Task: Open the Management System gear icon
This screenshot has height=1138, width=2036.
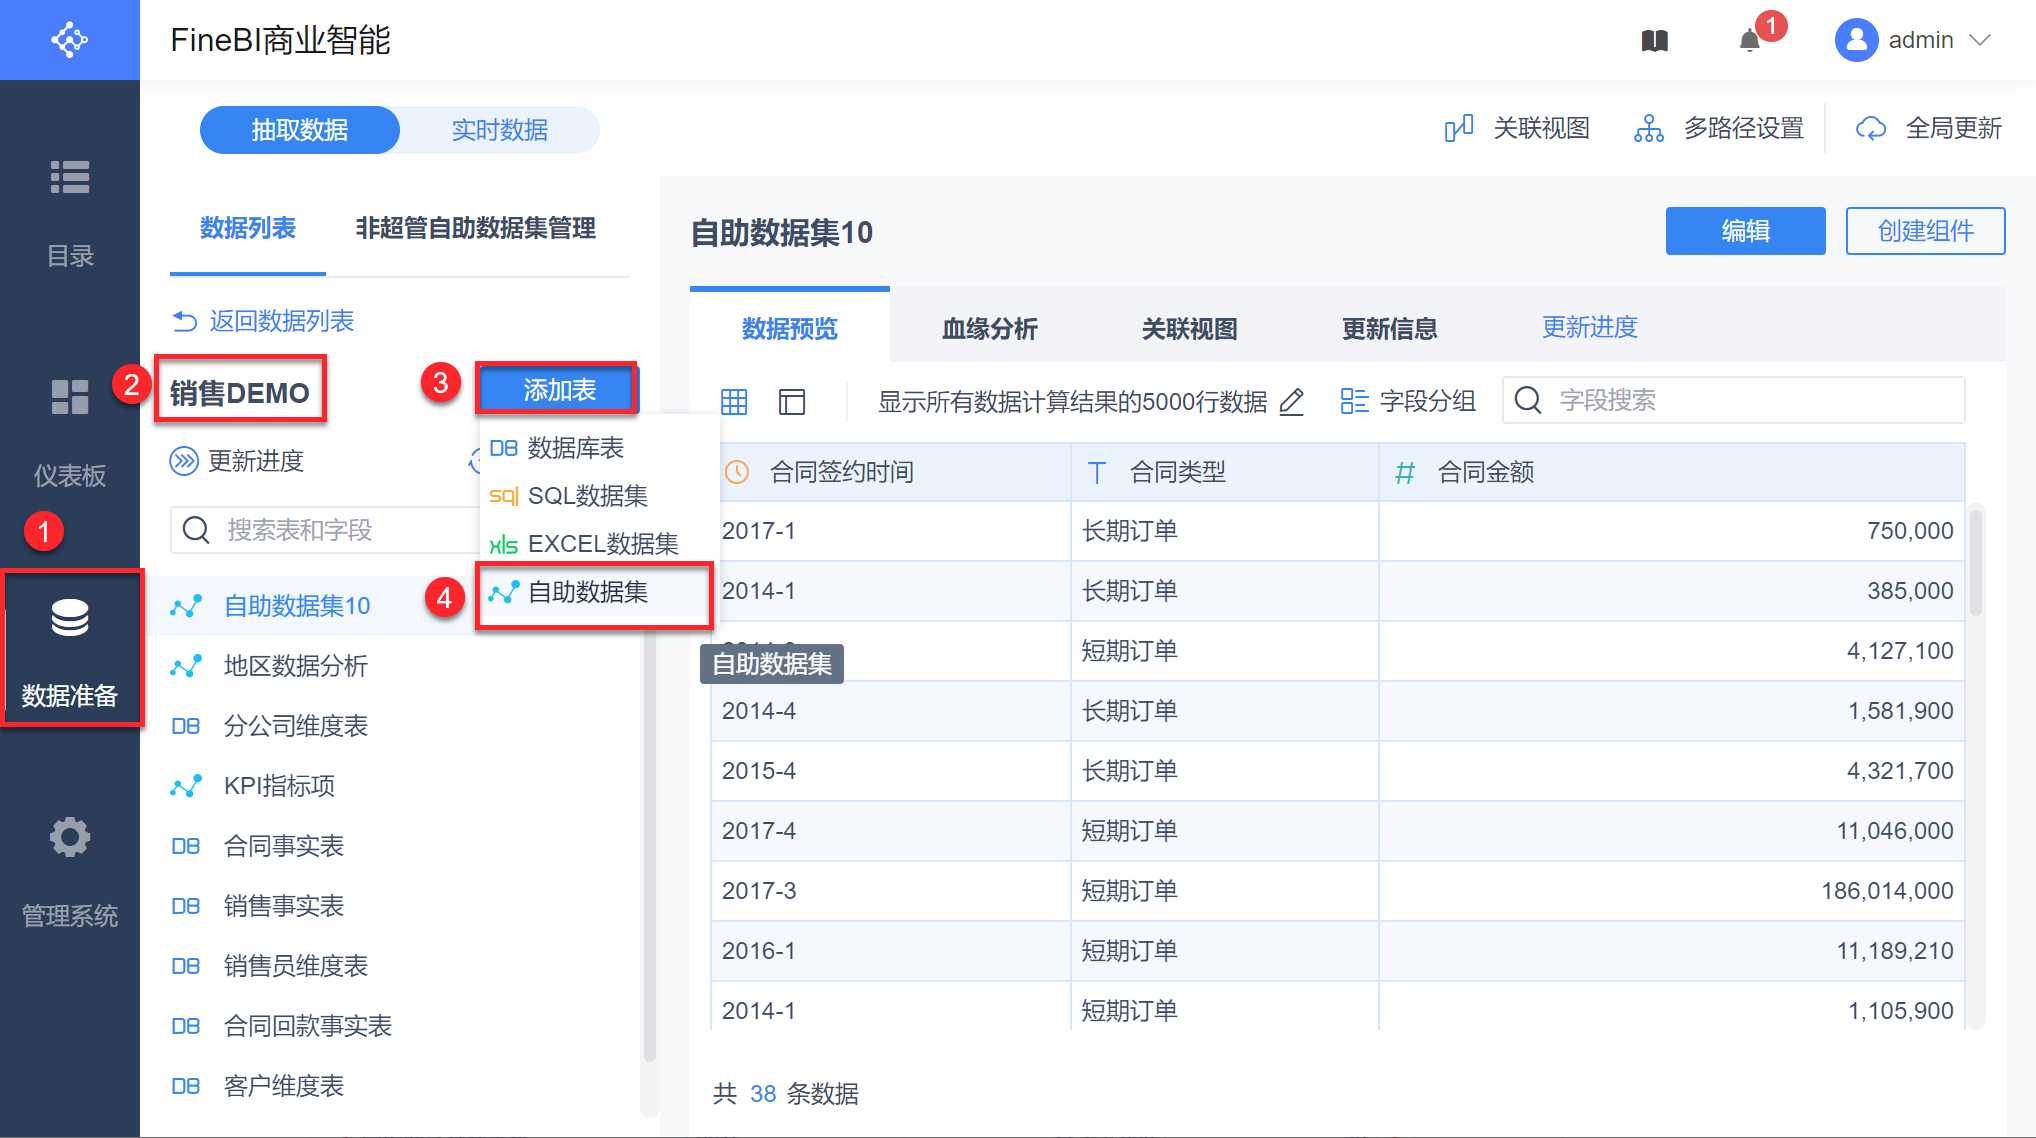Action: (x=70, y=837)
